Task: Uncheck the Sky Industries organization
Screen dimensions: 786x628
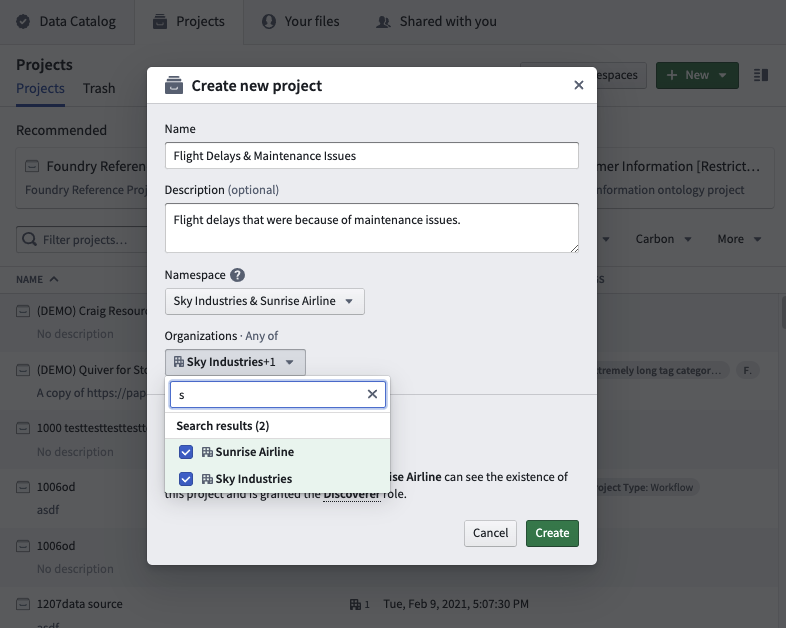Action: 186,479
